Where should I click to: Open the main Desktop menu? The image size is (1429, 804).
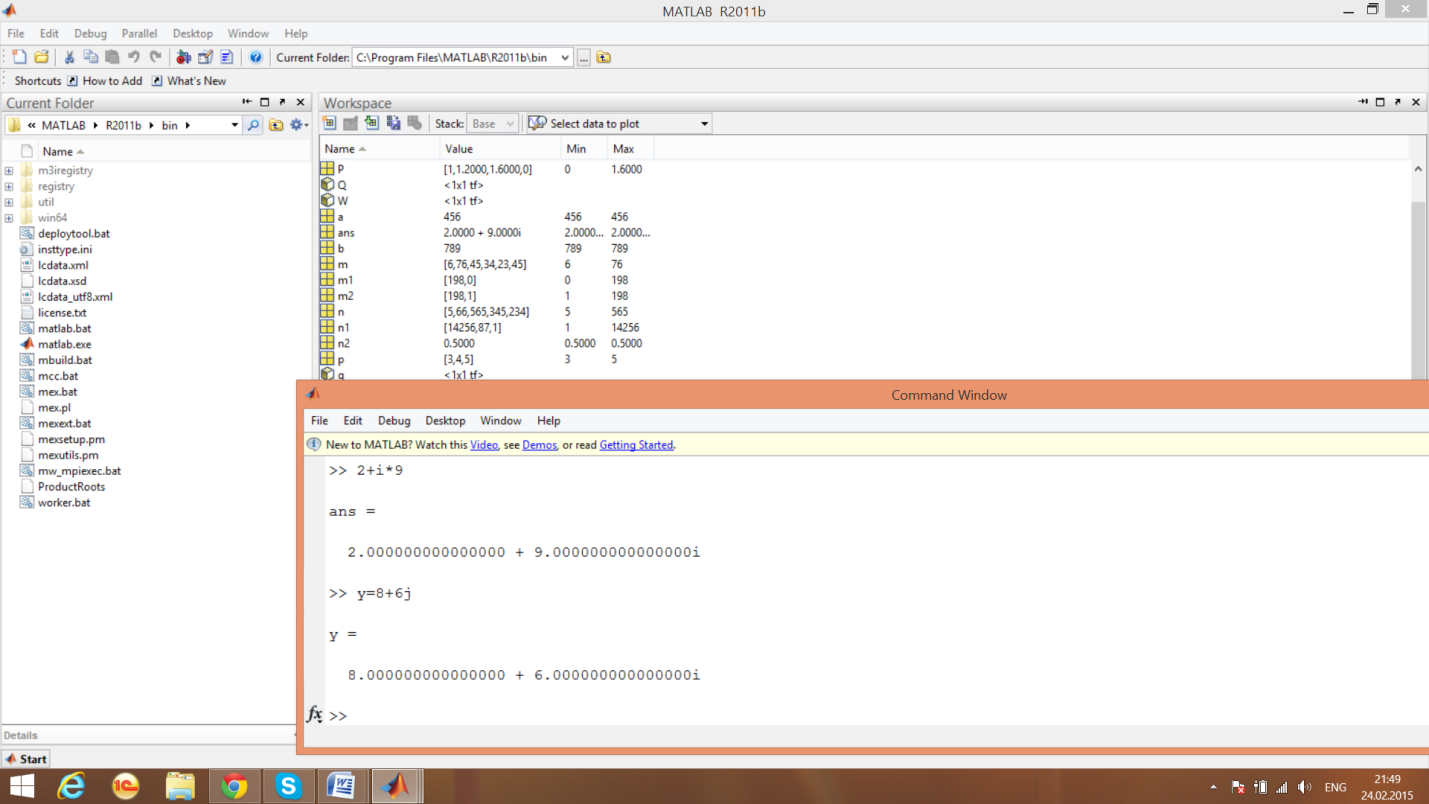[x=192, y=33]
